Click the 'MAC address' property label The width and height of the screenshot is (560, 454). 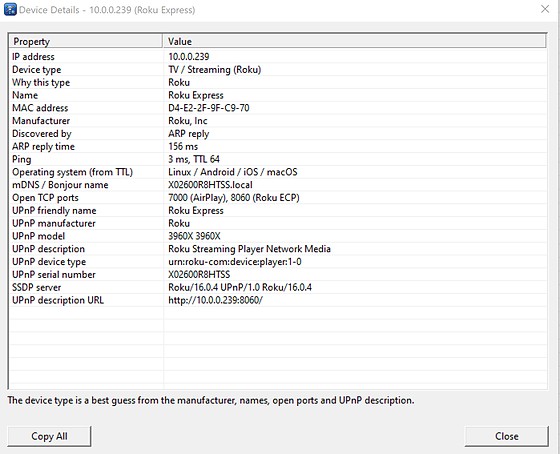40,108
